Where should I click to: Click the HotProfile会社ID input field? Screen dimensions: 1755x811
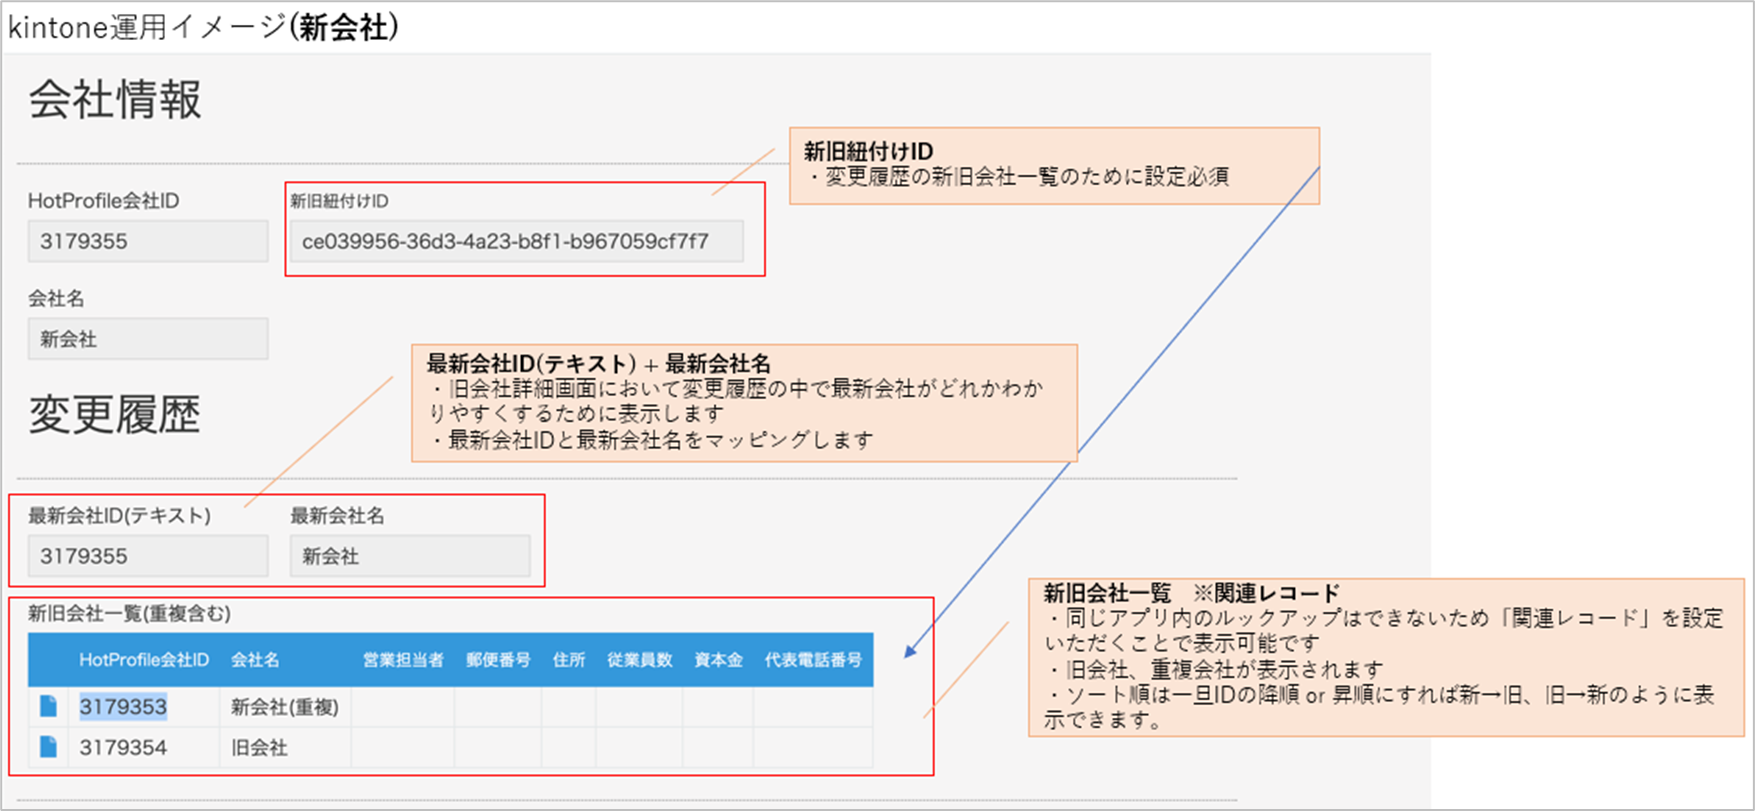coord(147,242)
